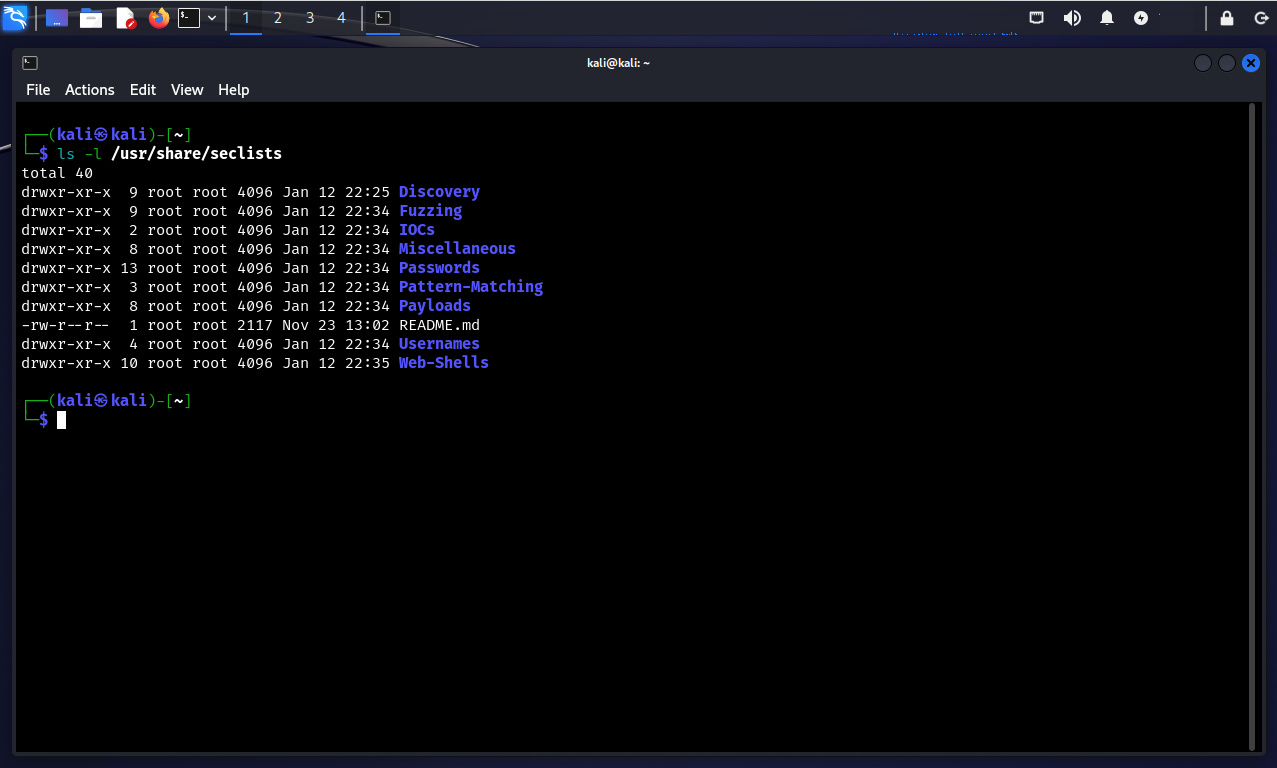
Task: Expand the terminal launcher dropdown arrow
Action: click(212, 18)
